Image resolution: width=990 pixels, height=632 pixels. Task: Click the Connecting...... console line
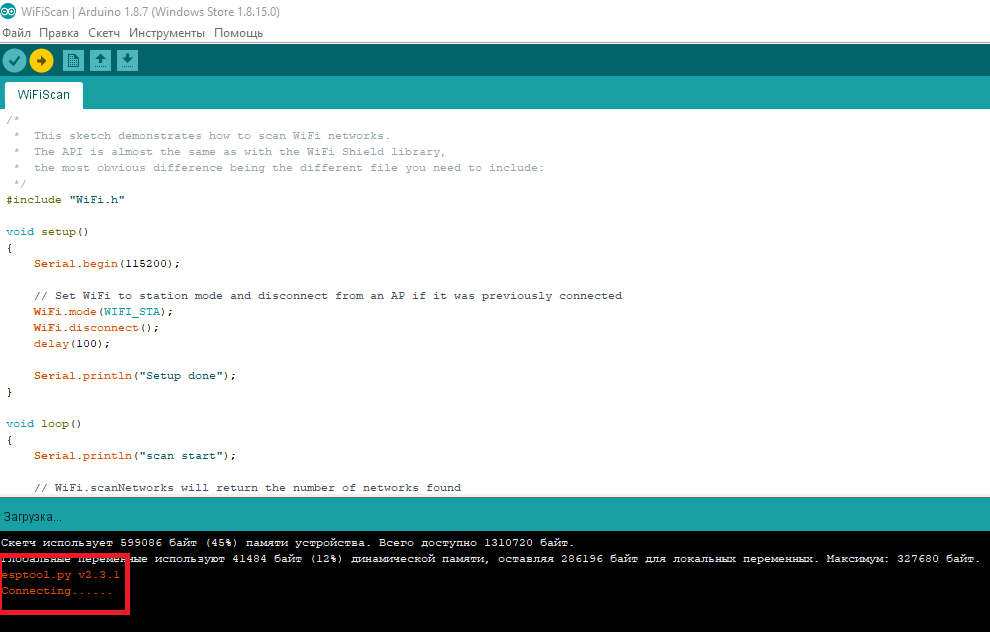point(57,591)
